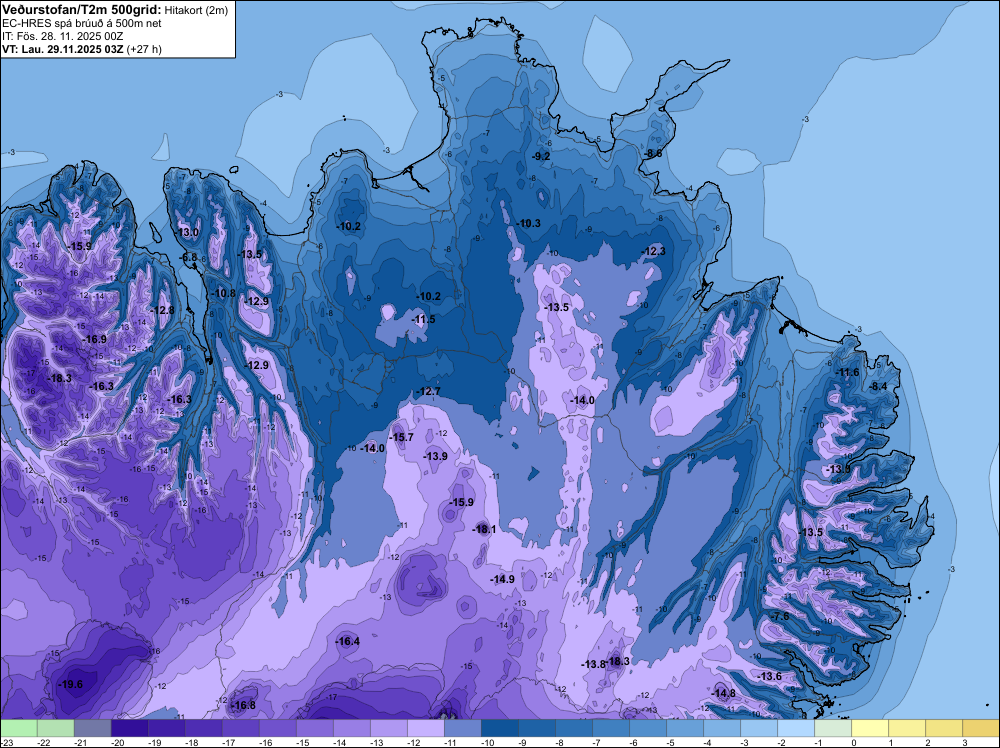This screenshot has height=748, width=1000.
Task: Click the -11 label in the legend bar
Action: pos(451,742)
